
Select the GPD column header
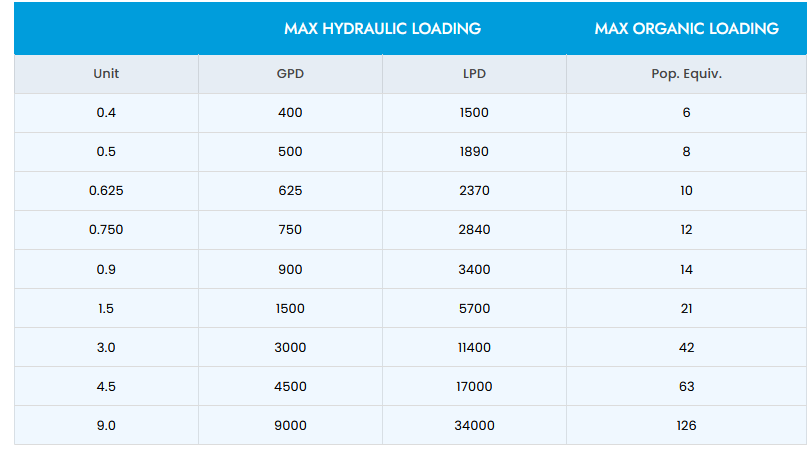[290, 74]
